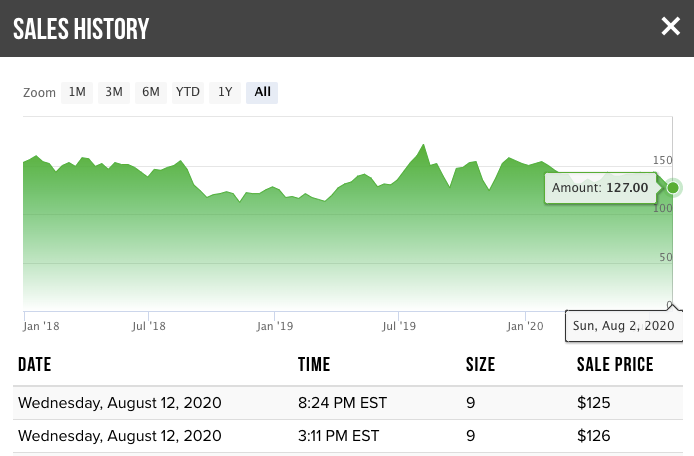The width and height of the screenshot is (694, 456).
Task: Click the SIZE column header
Action: (480, 365)
